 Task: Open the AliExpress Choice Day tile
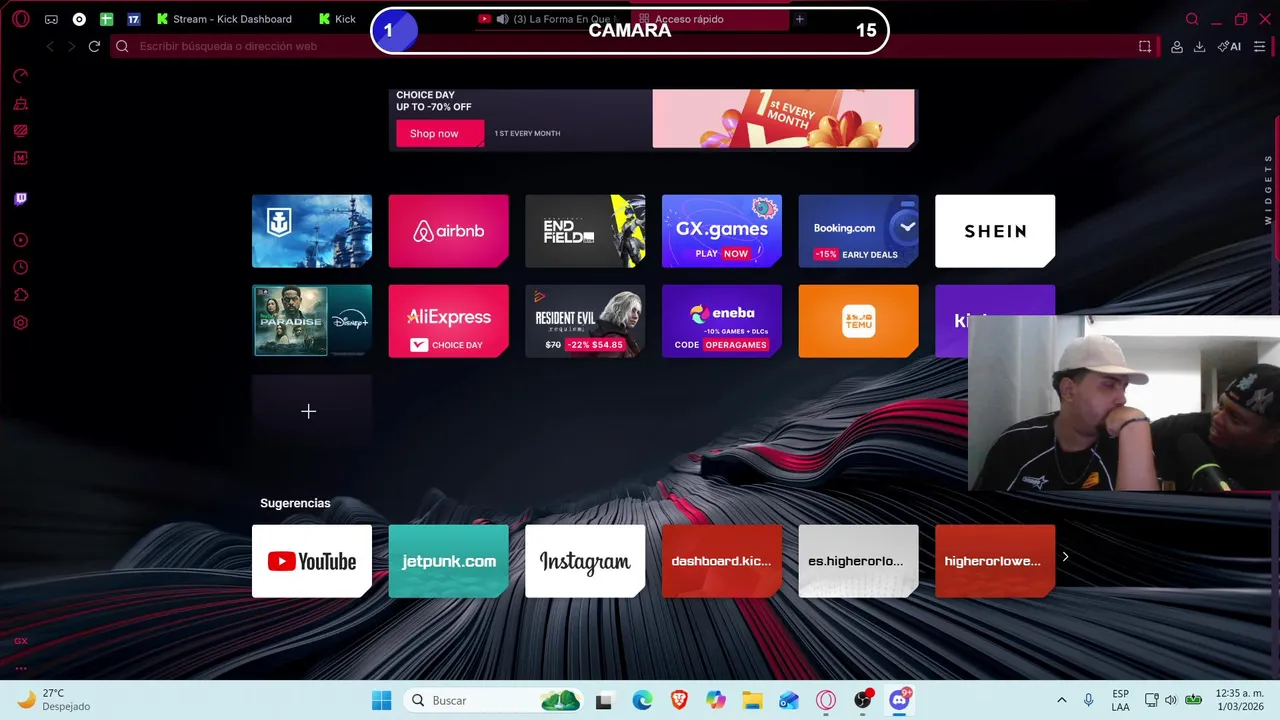448,321
